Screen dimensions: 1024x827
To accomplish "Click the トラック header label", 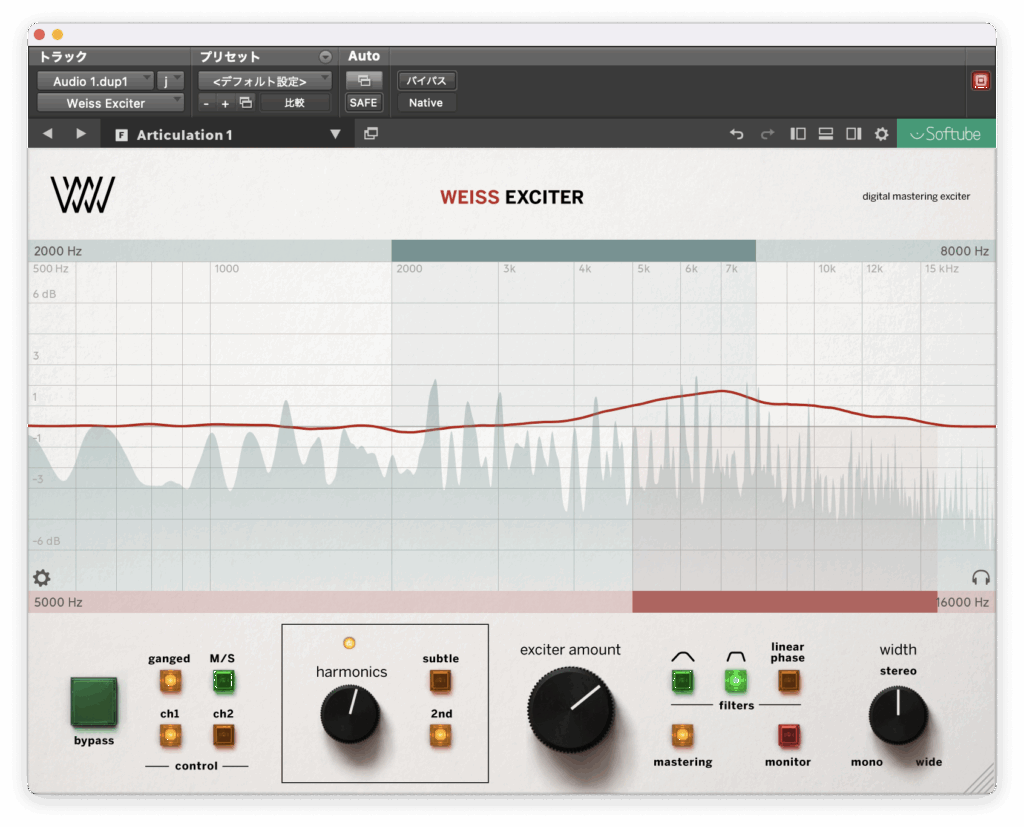I will pyautogui.click(x=63, y=57).
